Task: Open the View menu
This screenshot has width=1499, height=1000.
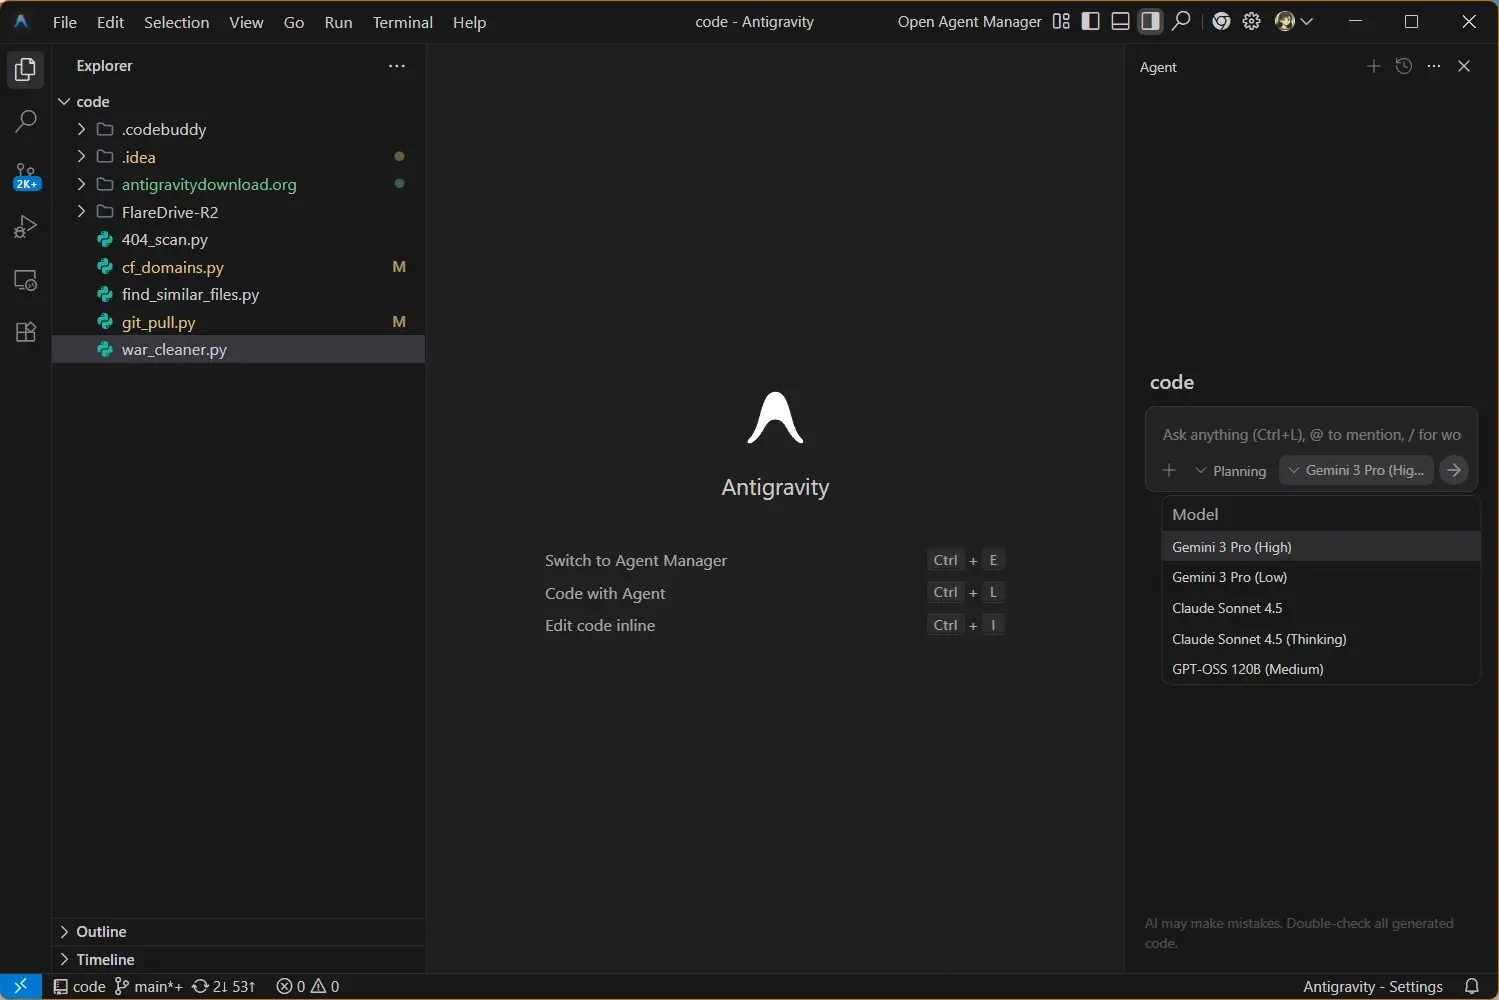Action: 246,22
